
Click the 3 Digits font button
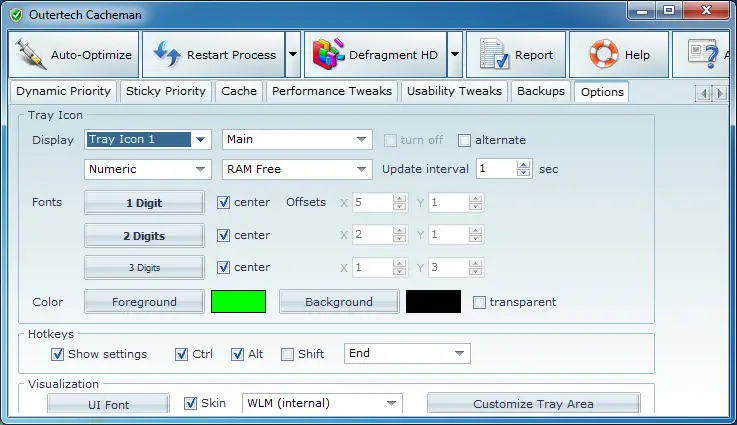coord(144,268)
